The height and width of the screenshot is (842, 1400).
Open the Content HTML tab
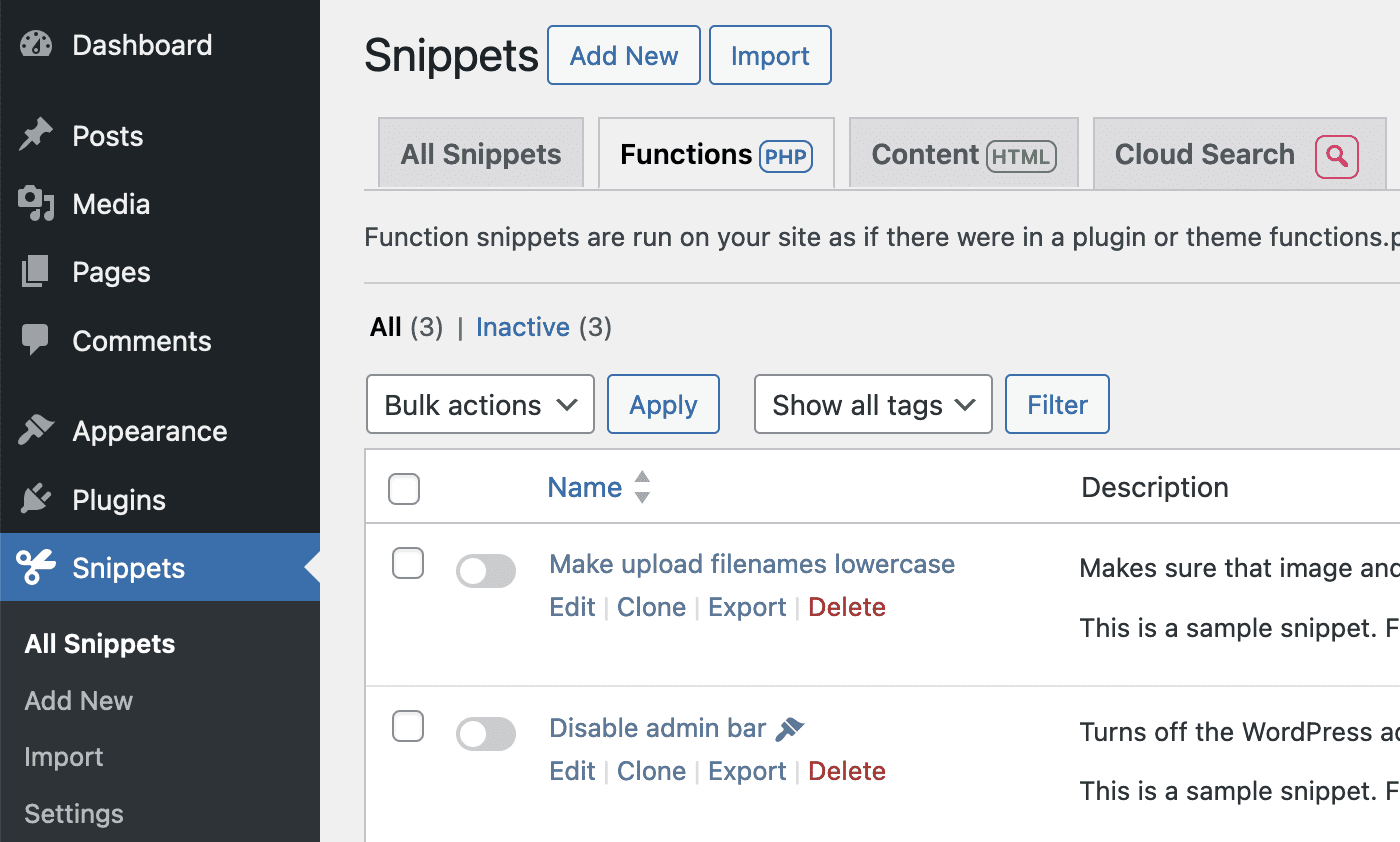pos(963,155)
